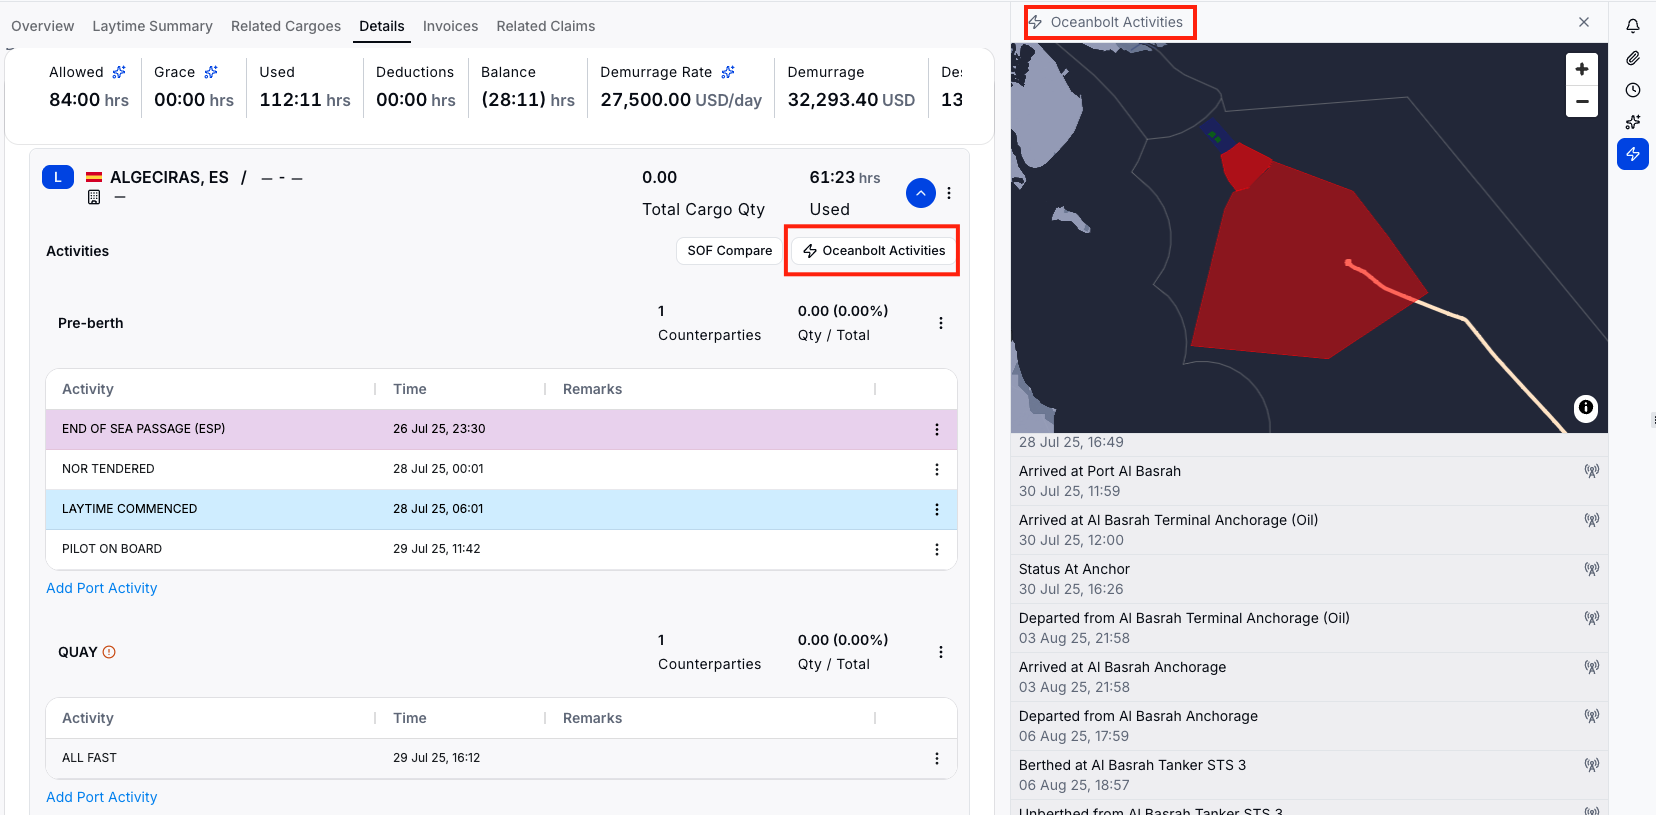Zoom in on the map
Image resolution: width=1656 pixels, height=815 pixels.
[x=1581, y=69]
